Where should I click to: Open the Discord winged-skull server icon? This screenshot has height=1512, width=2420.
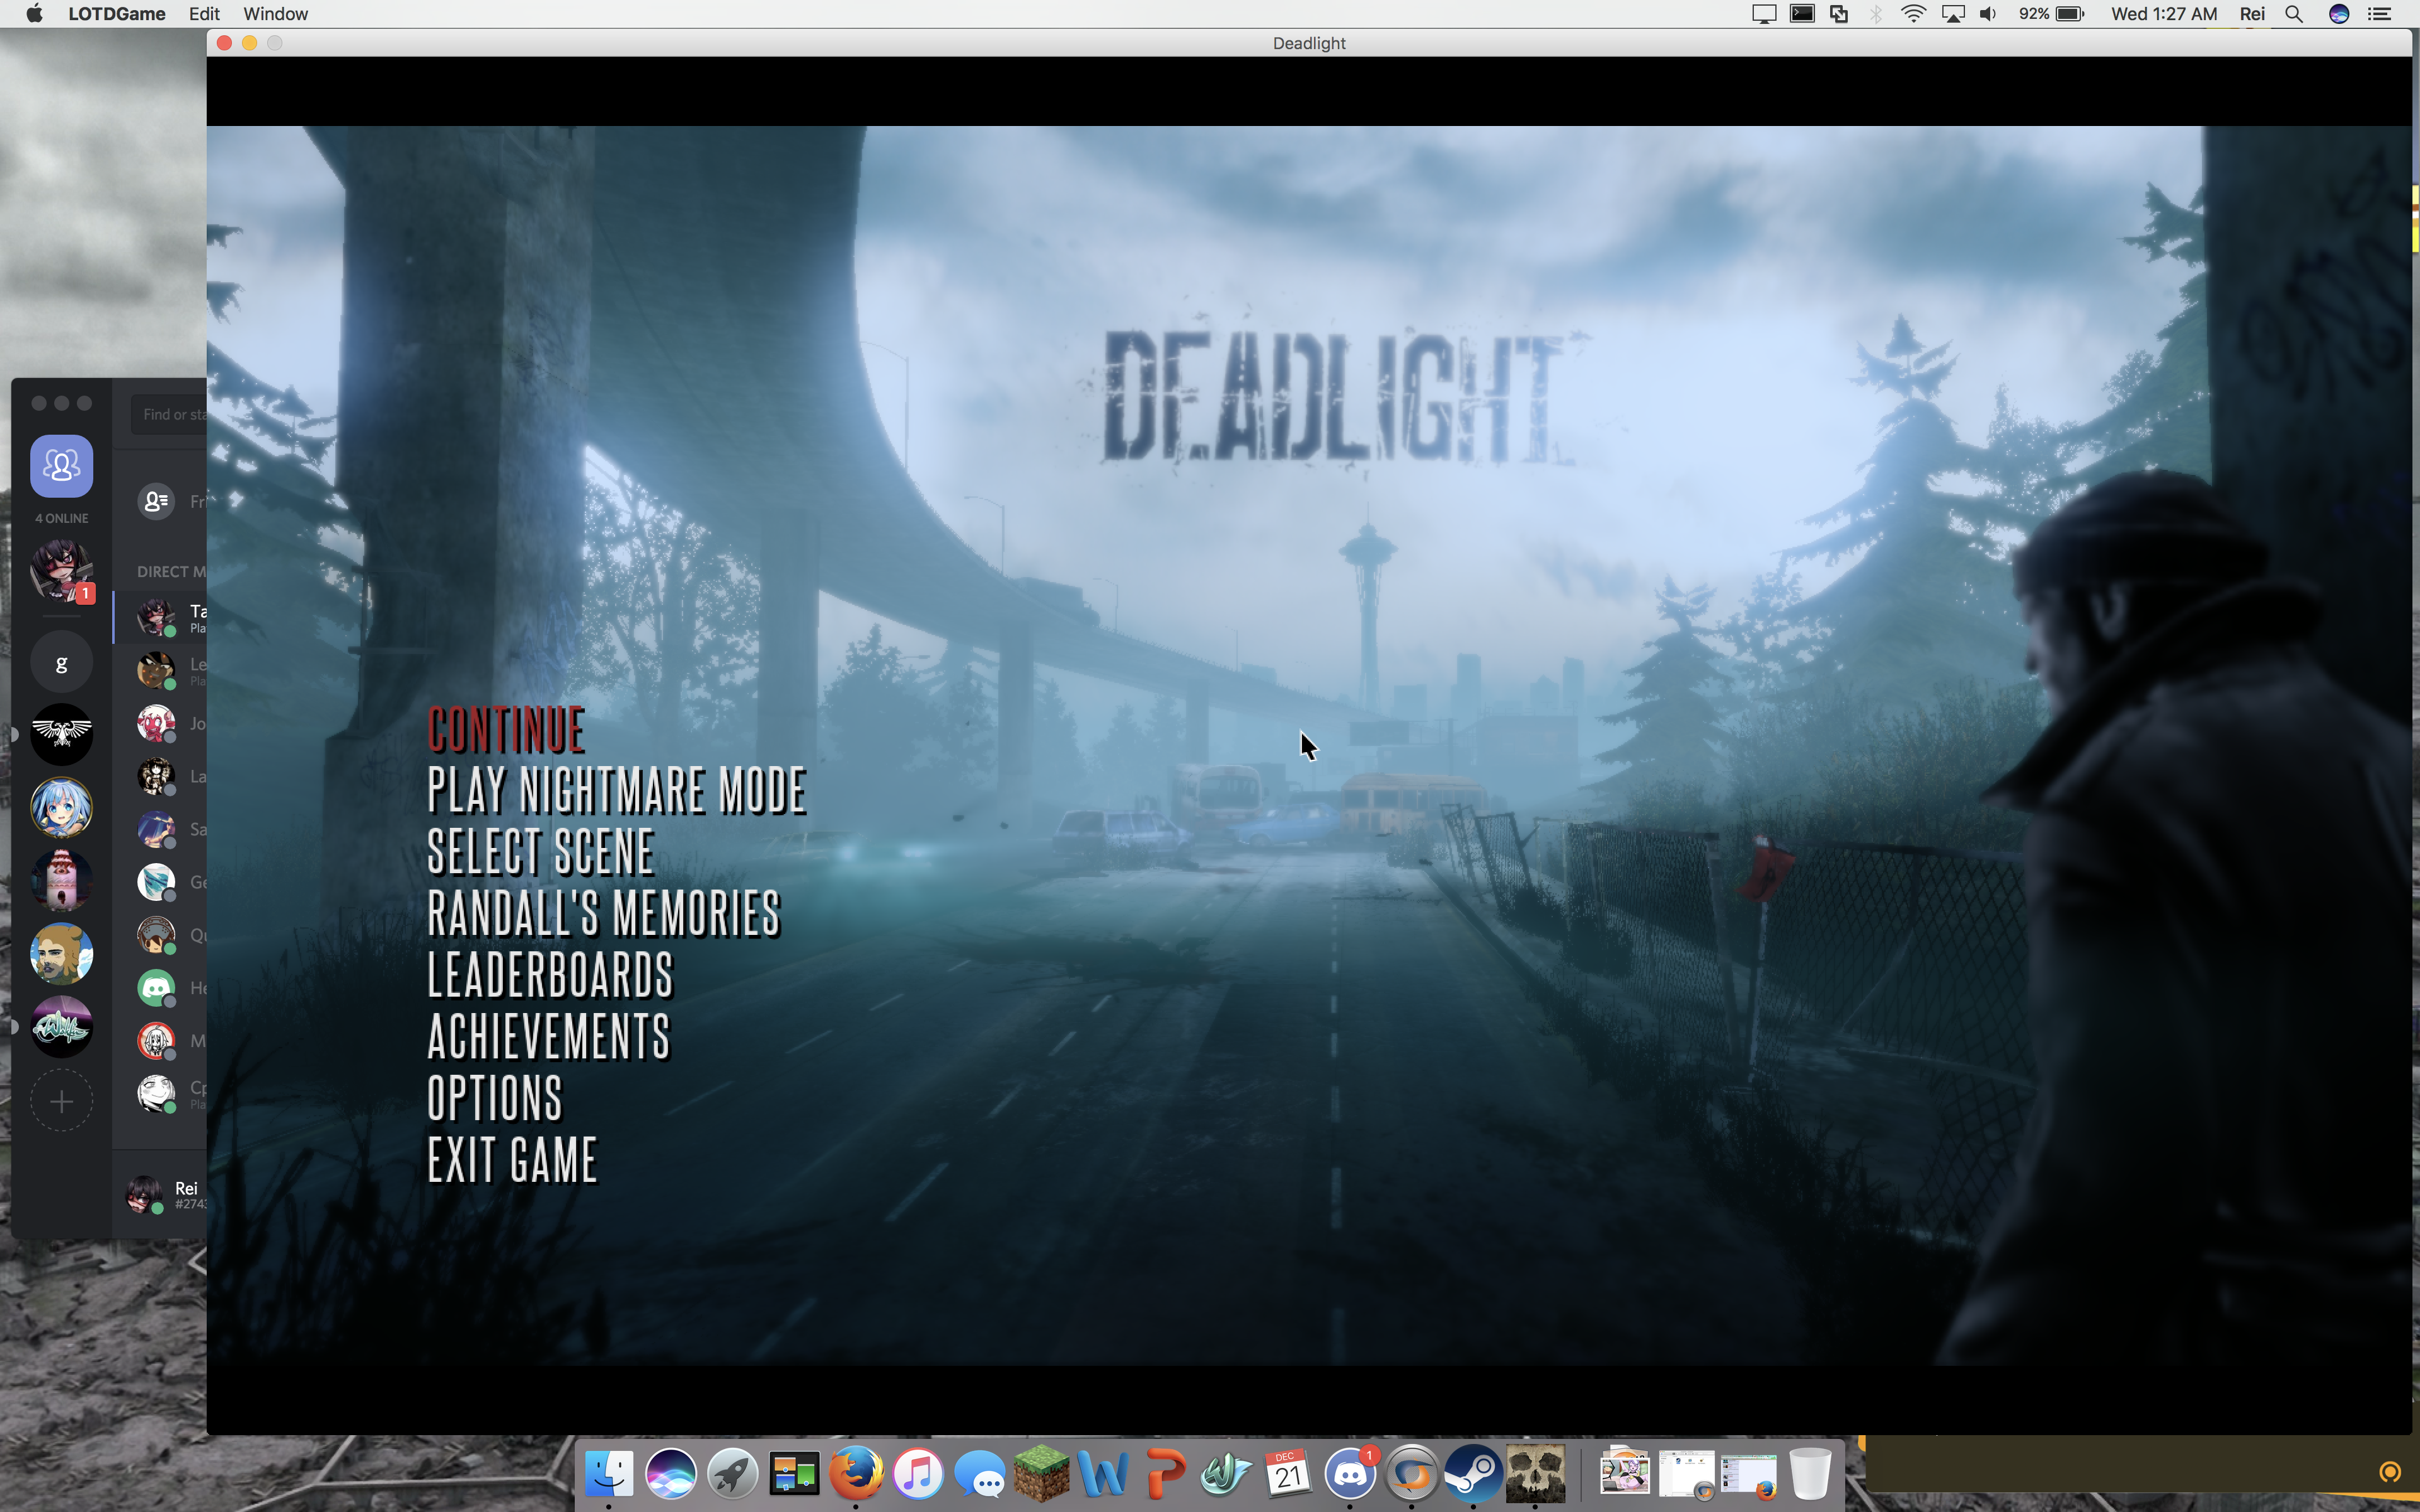61,734
